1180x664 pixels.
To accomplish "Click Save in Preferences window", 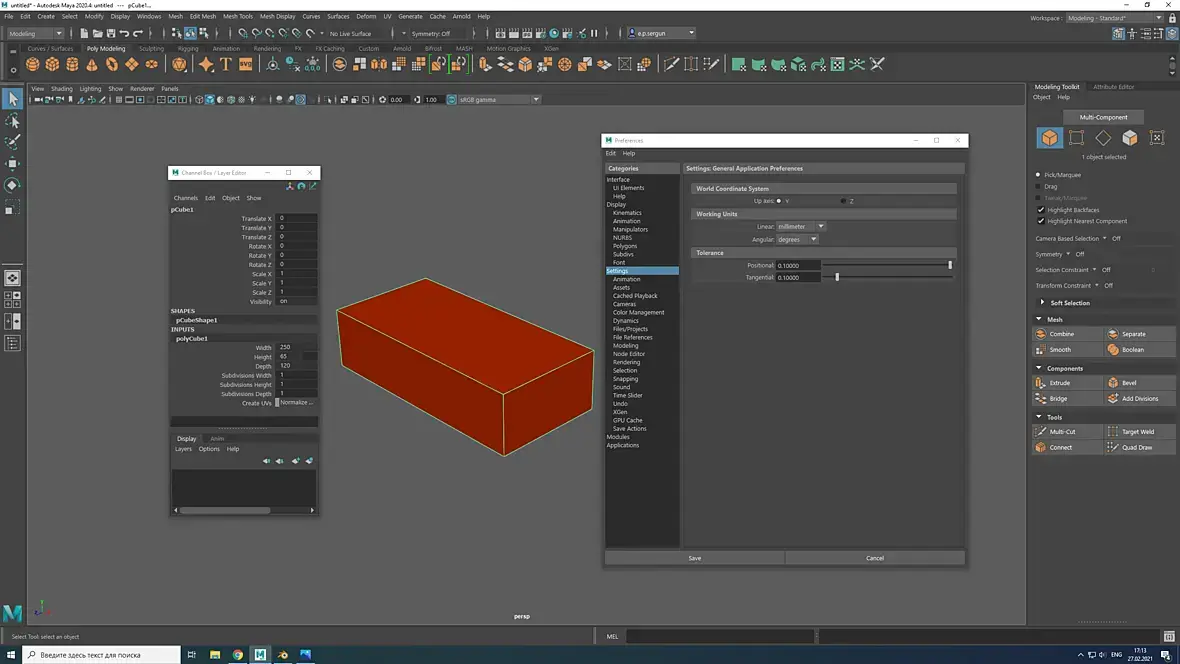I will (x=694, y=558).
